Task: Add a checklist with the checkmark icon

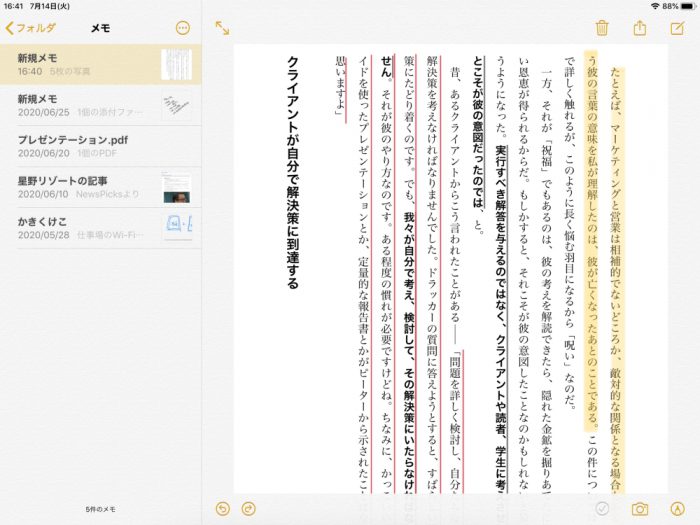Action: 602,508
